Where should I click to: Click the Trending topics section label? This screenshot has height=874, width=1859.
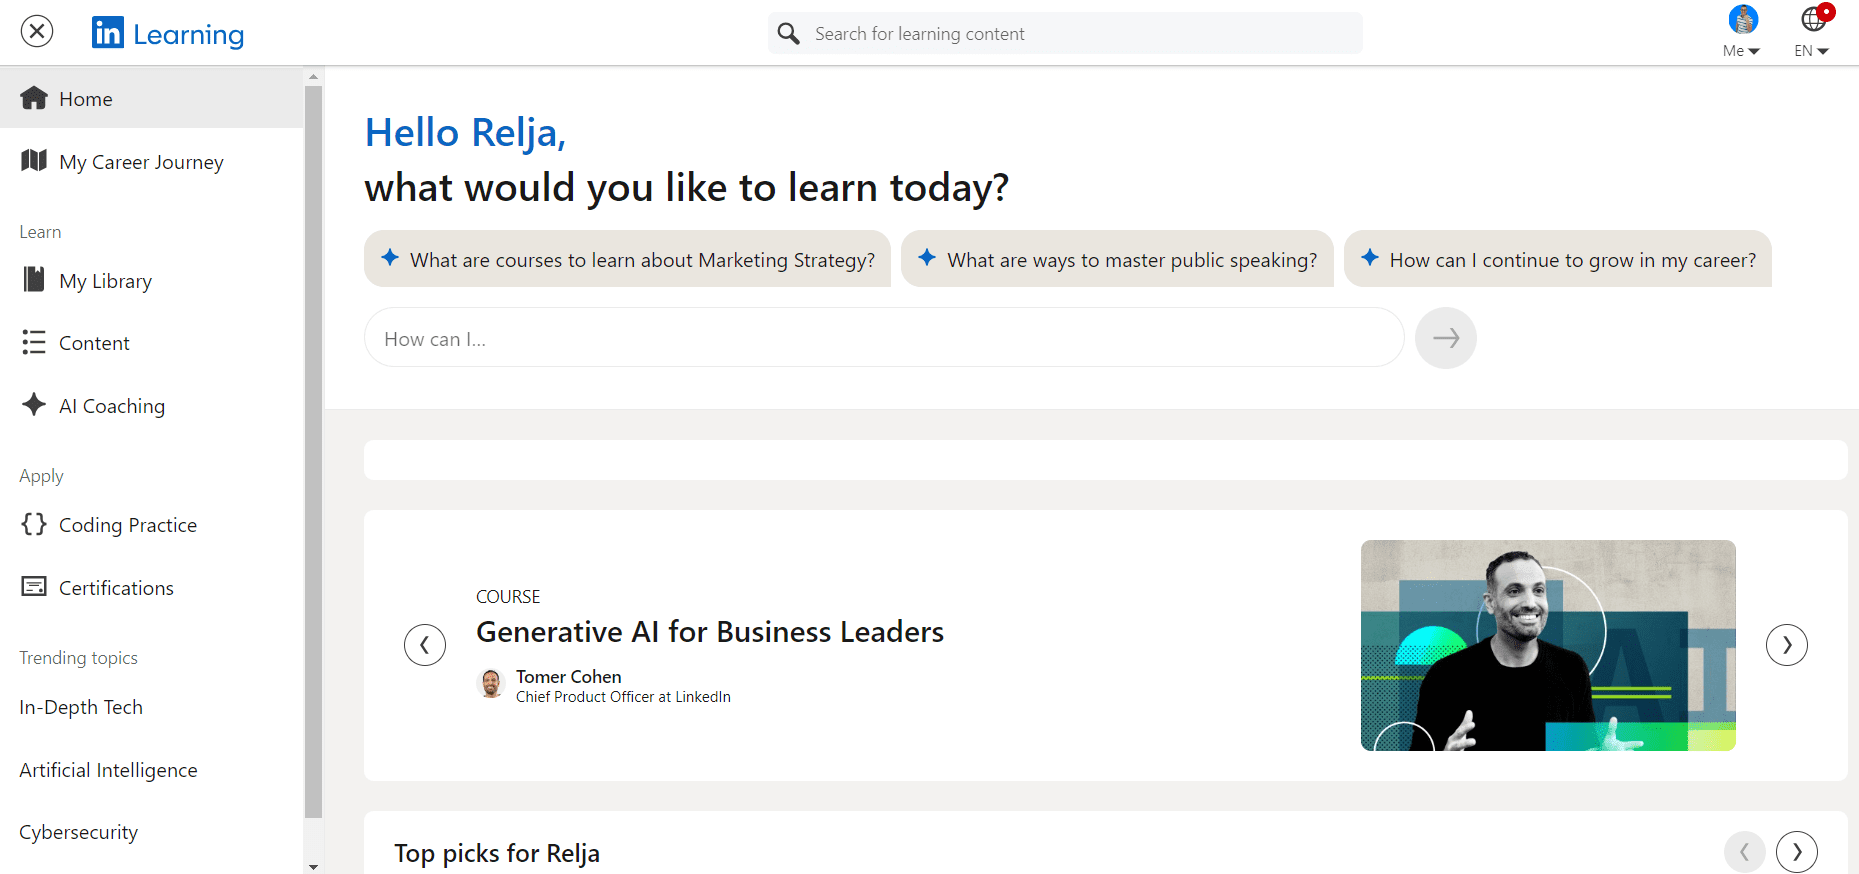pos(78,658)
